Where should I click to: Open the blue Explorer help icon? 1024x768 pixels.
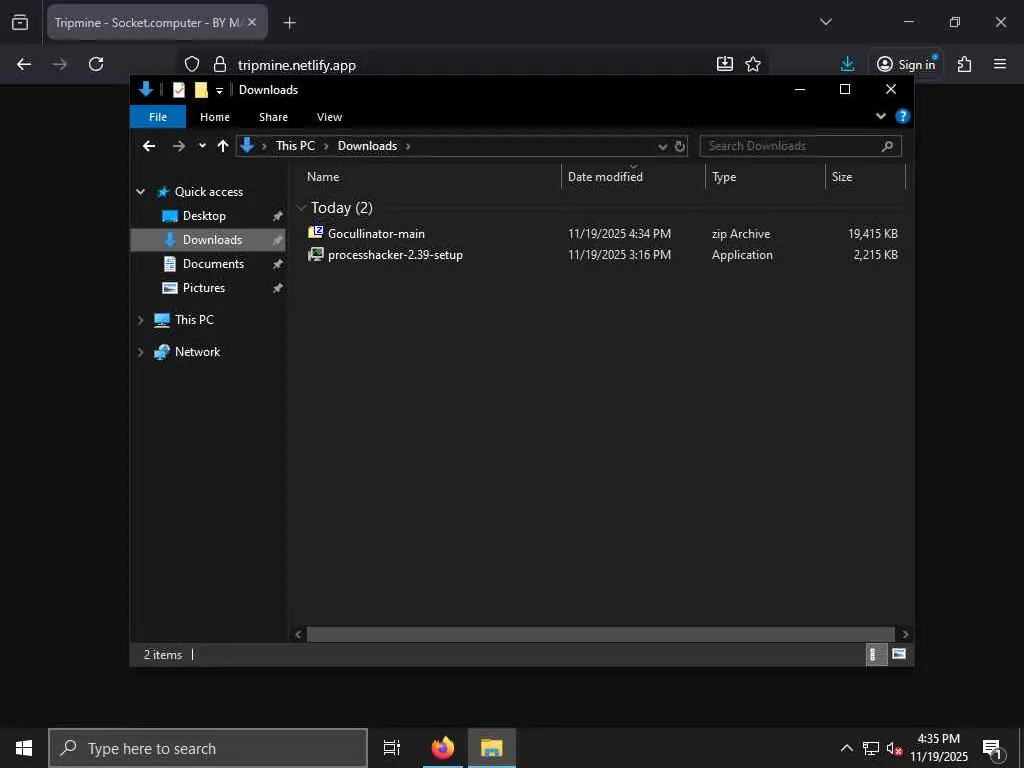[x=903, y=116]
